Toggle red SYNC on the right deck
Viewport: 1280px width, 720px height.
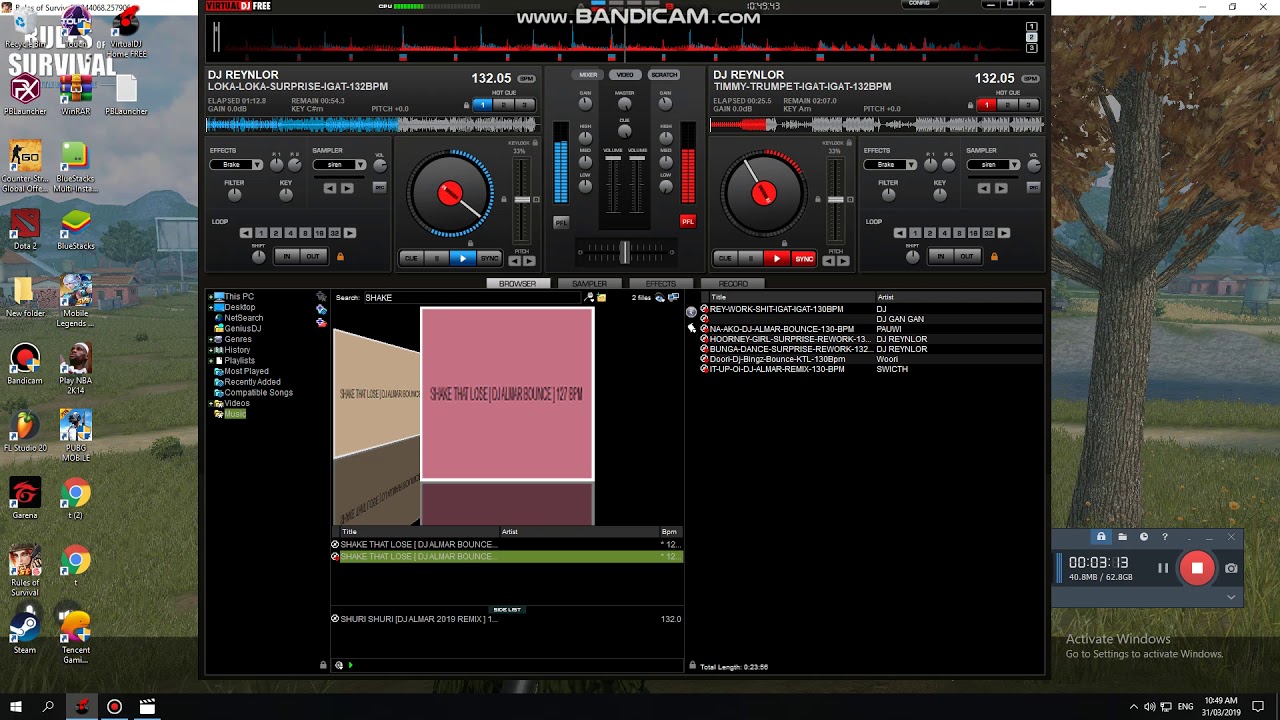(804, 259)
